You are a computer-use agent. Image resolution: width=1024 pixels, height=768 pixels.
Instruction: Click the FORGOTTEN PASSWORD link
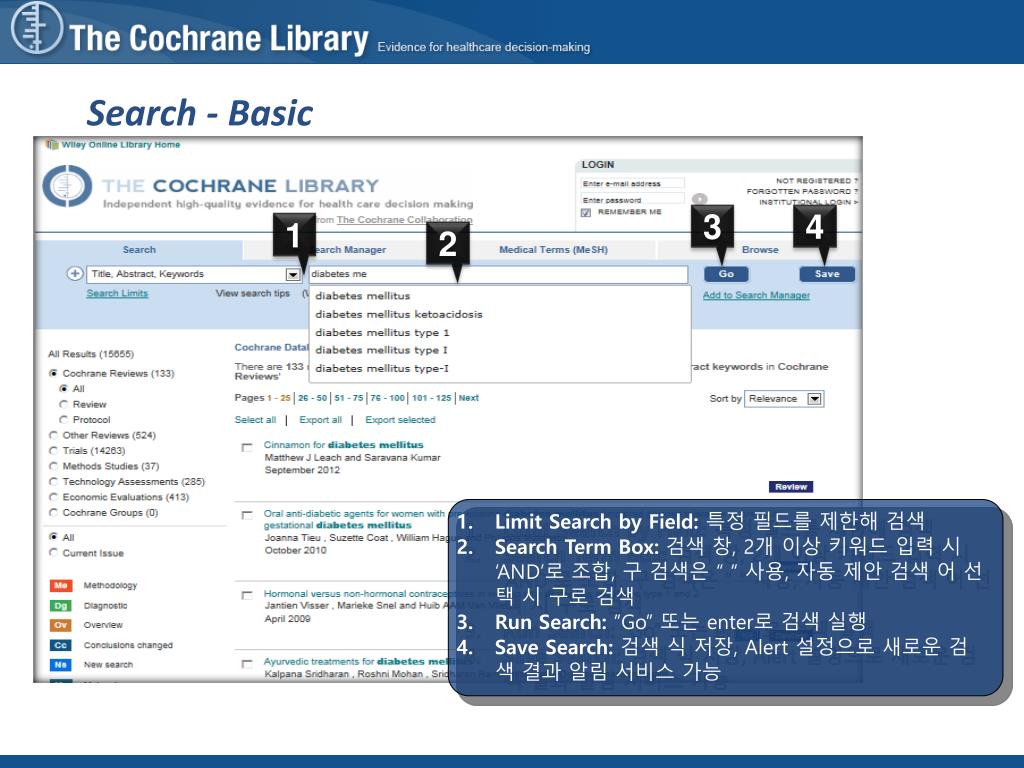803,191
